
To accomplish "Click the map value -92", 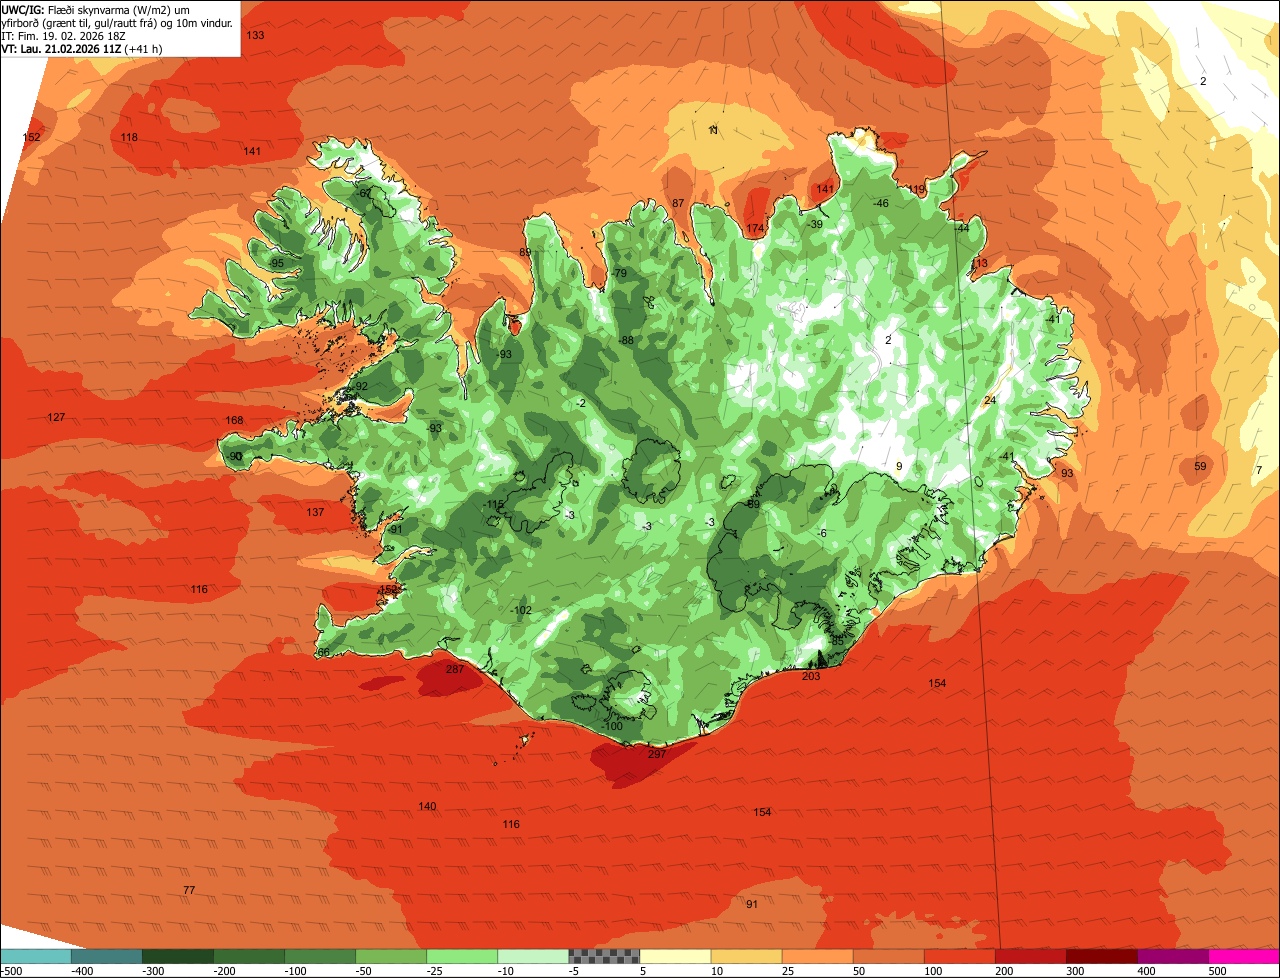I will click(x=360, y=386).
